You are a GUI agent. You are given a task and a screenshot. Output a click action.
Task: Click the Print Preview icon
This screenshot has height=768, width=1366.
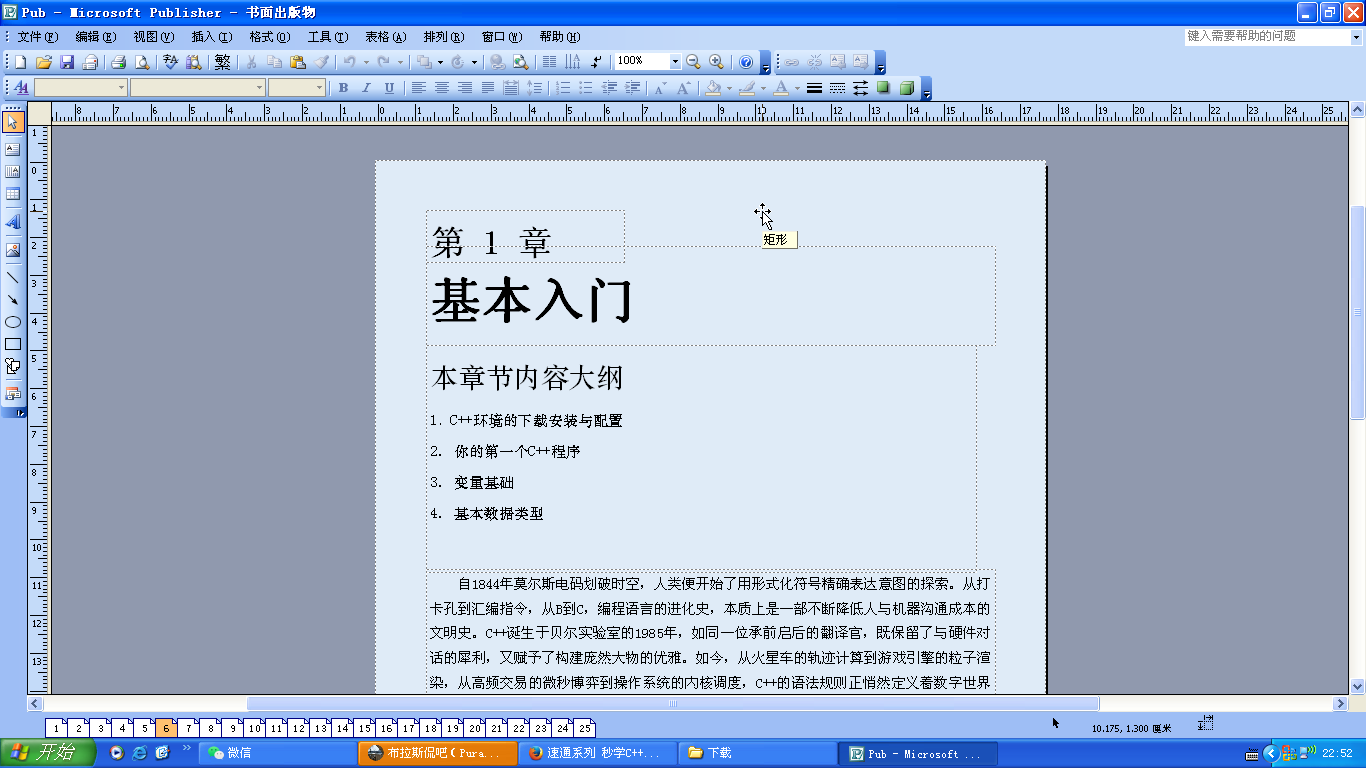[142, 62]
